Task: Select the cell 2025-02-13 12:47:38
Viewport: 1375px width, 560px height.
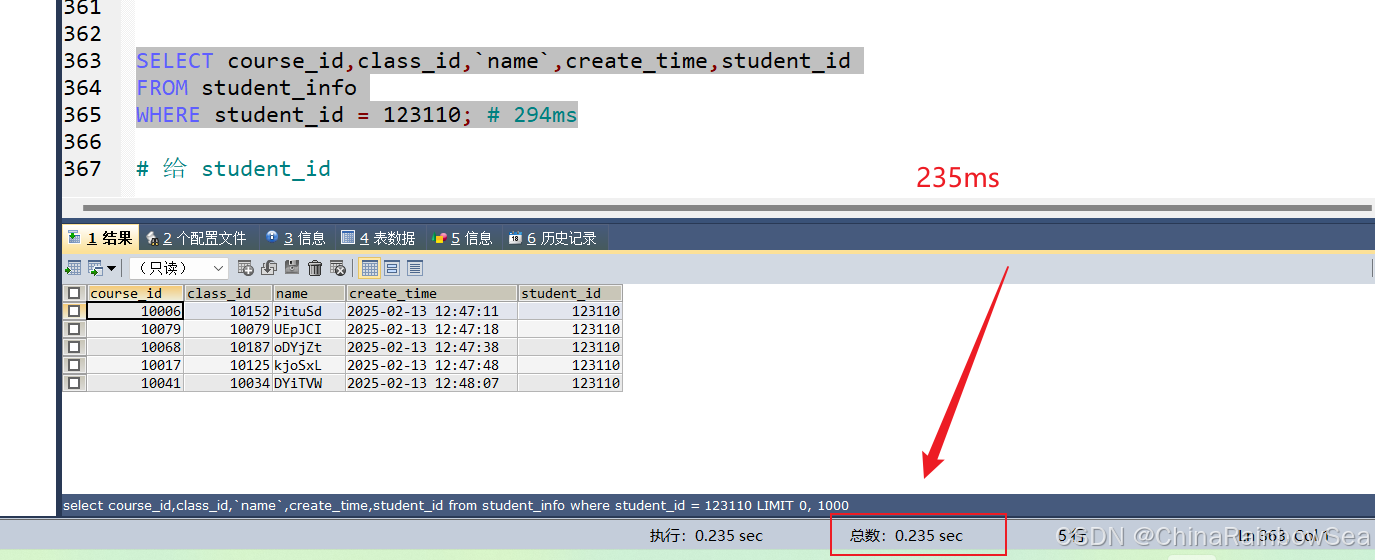Action: coord(432,347)
